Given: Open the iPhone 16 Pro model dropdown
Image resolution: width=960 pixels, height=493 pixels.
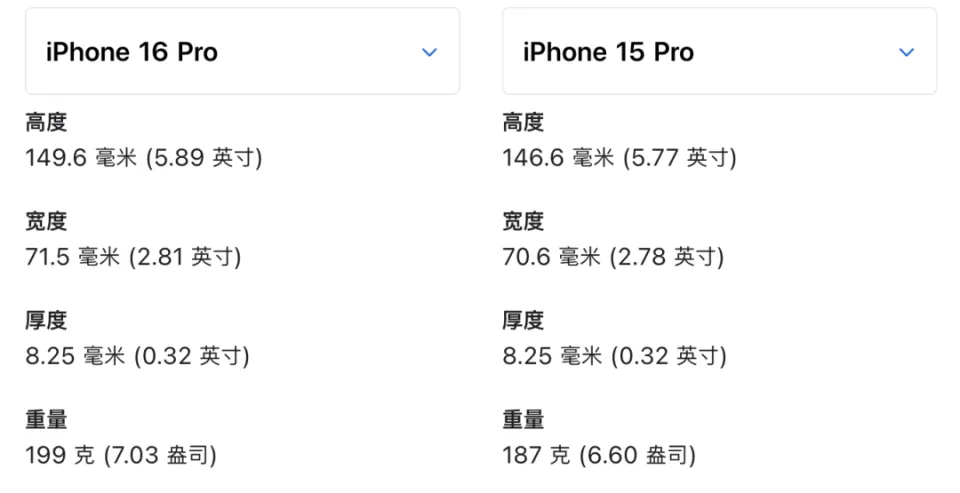Looking at the screenshot, I should (x=241, y=52).
